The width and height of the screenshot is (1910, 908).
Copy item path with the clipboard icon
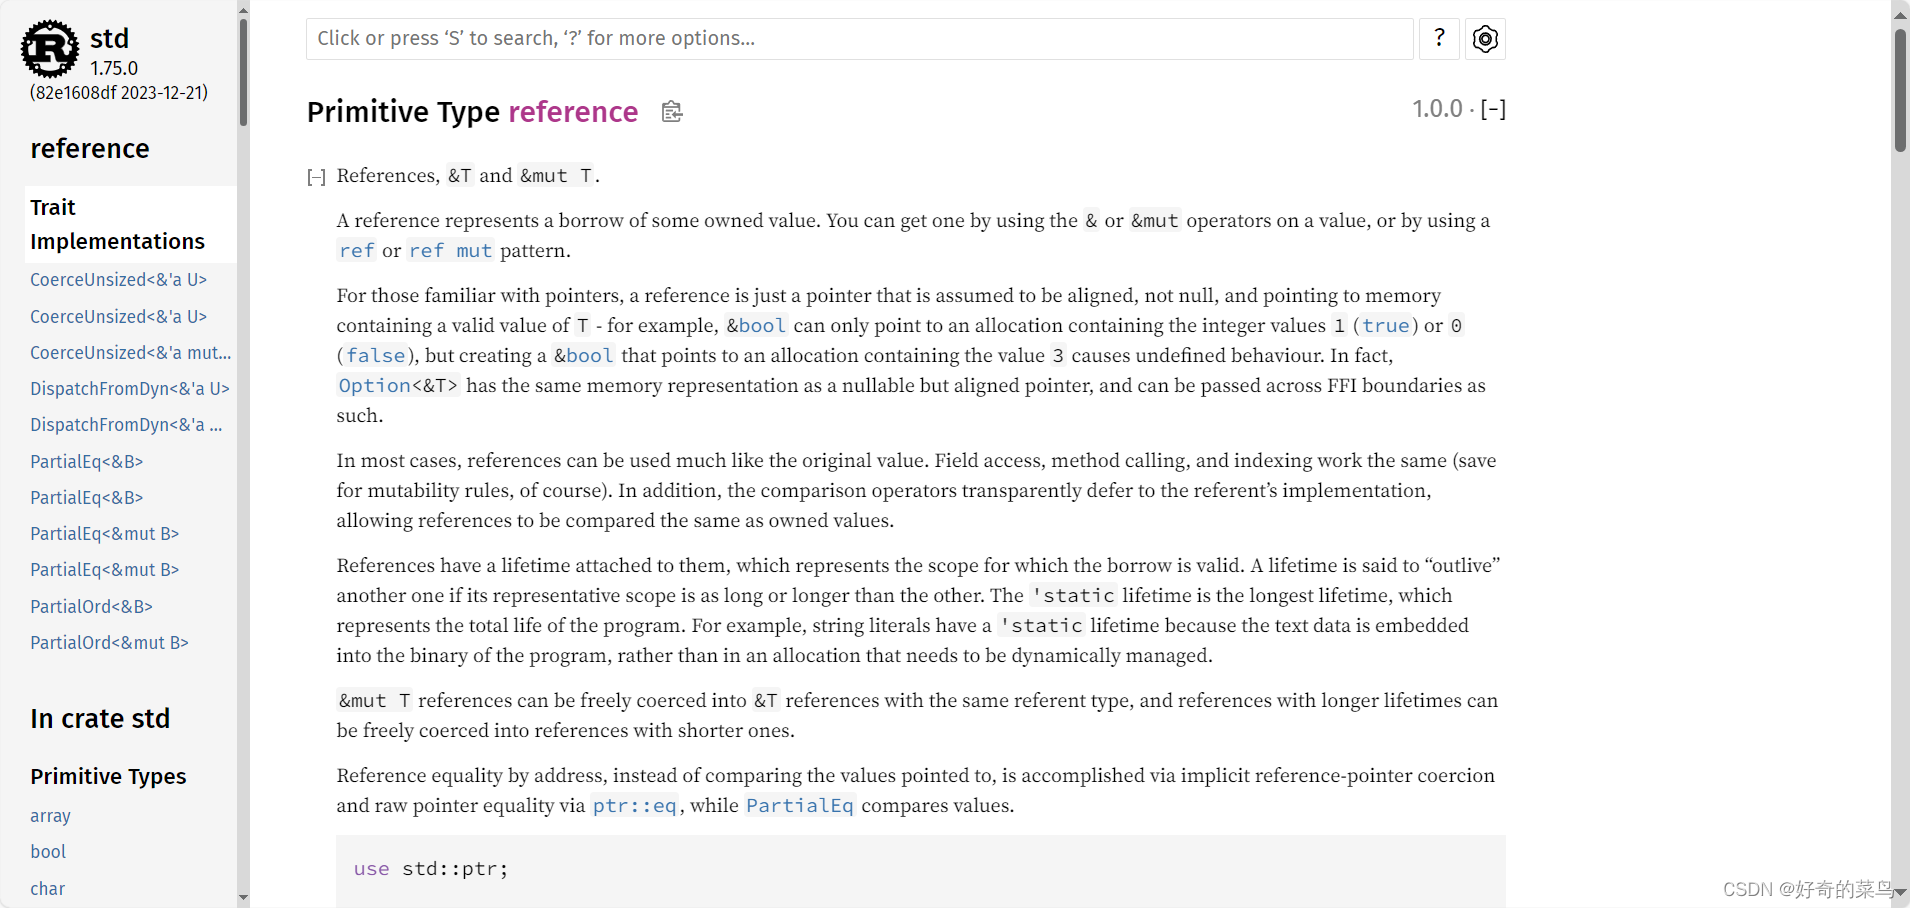pos(670,111)
